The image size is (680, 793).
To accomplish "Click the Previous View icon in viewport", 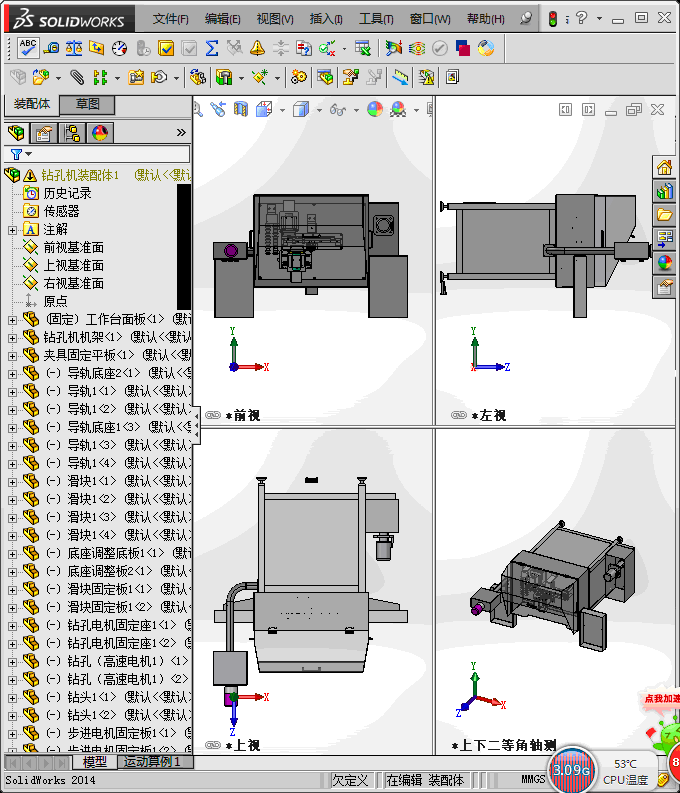I will point(218,109).
